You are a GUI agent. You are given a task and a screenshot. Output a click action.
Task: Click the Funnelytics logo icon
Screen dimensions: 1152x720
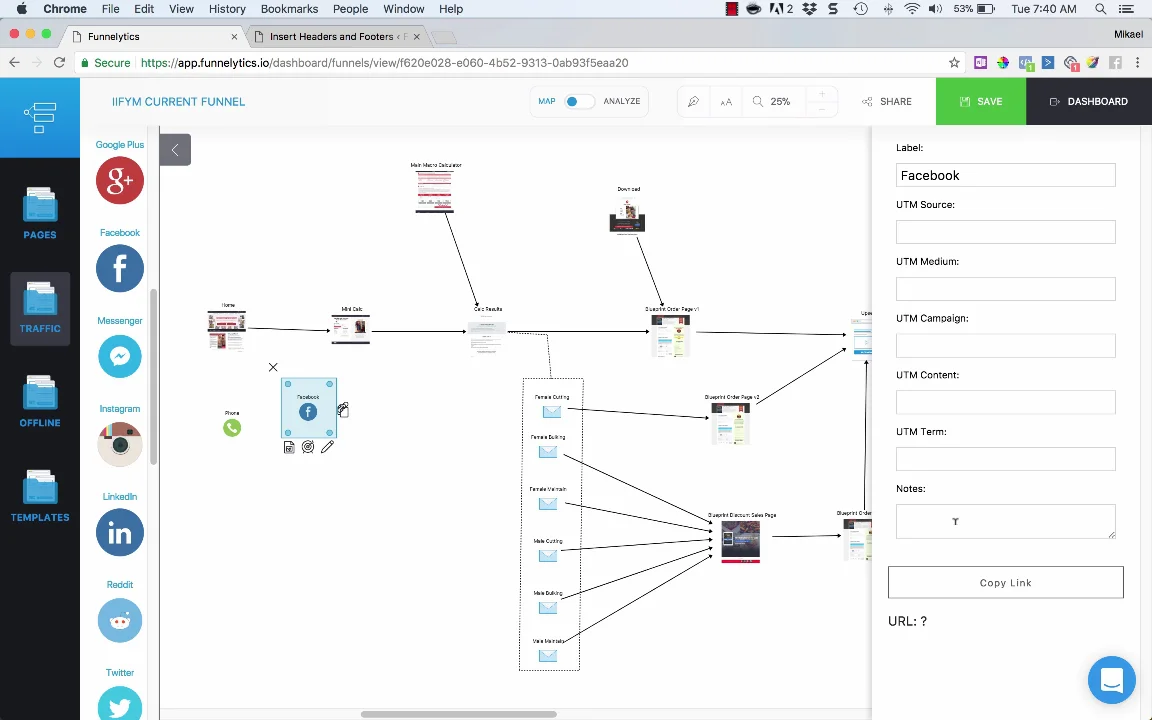pos(40,118)
